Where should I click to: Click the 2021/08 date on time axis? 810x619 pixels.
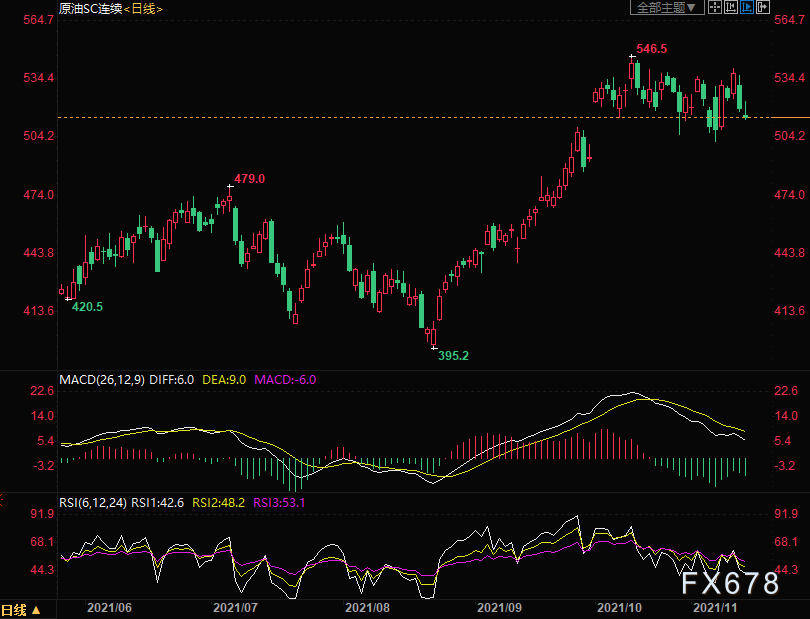[367, 608]
